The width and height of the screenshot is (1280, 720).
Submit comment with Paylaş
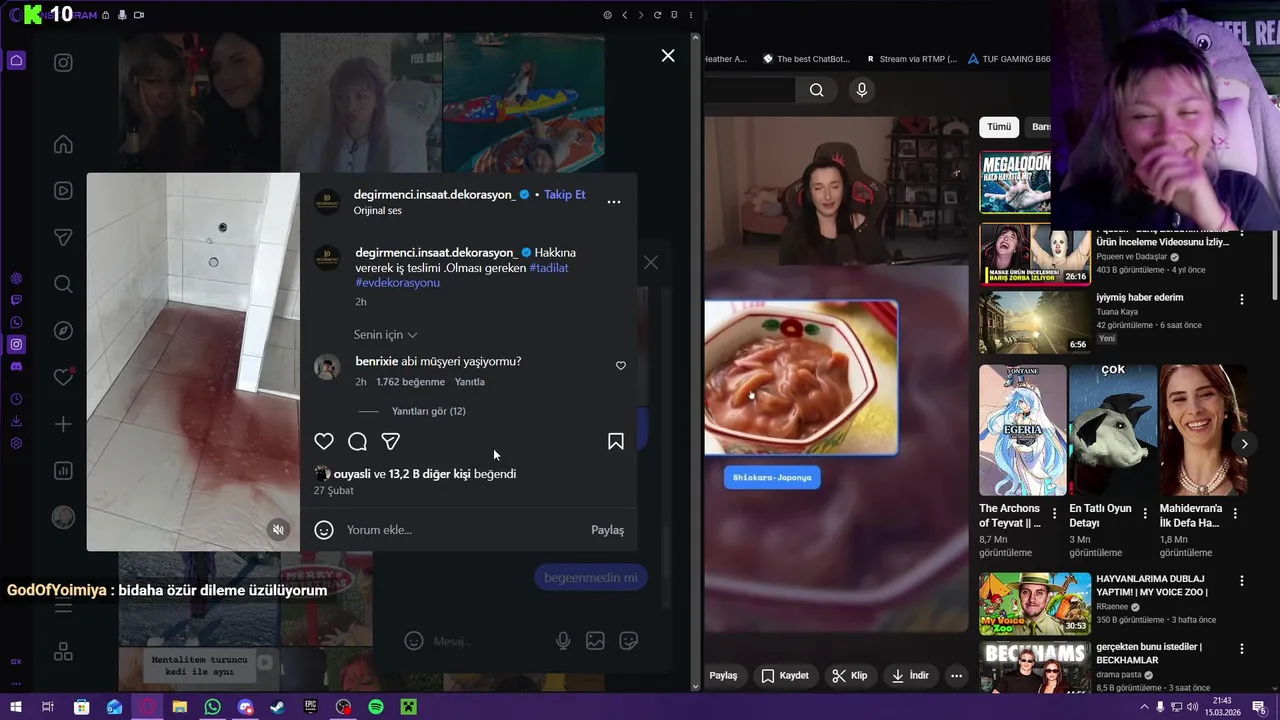[x=607, y=530]
